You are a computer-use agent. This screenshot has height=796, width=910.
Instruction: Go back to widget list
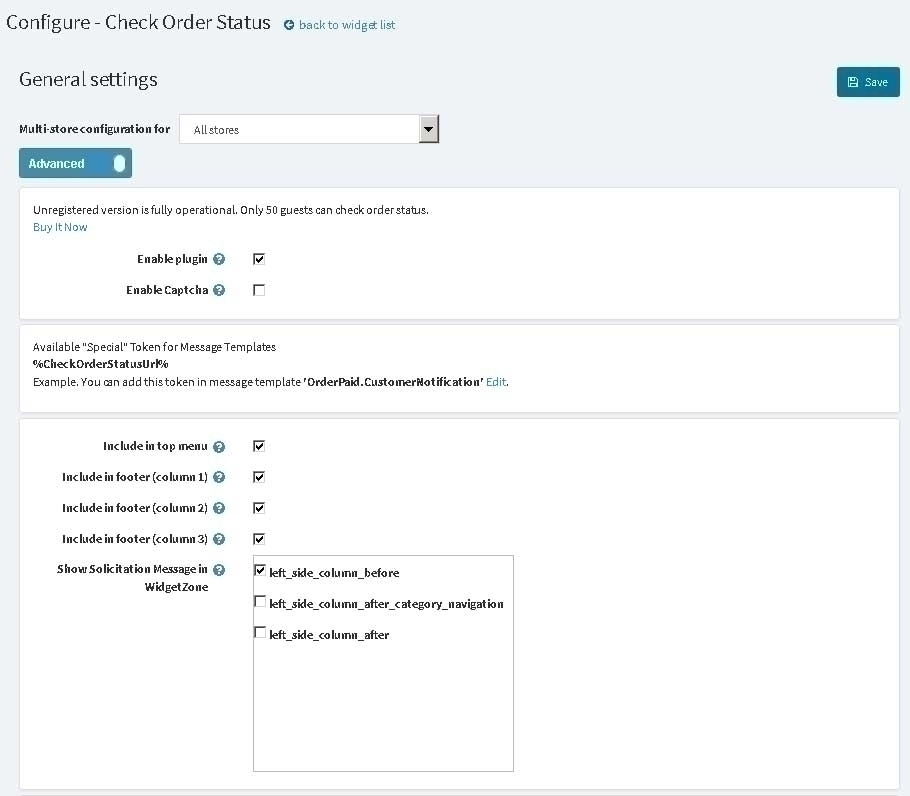346,25
